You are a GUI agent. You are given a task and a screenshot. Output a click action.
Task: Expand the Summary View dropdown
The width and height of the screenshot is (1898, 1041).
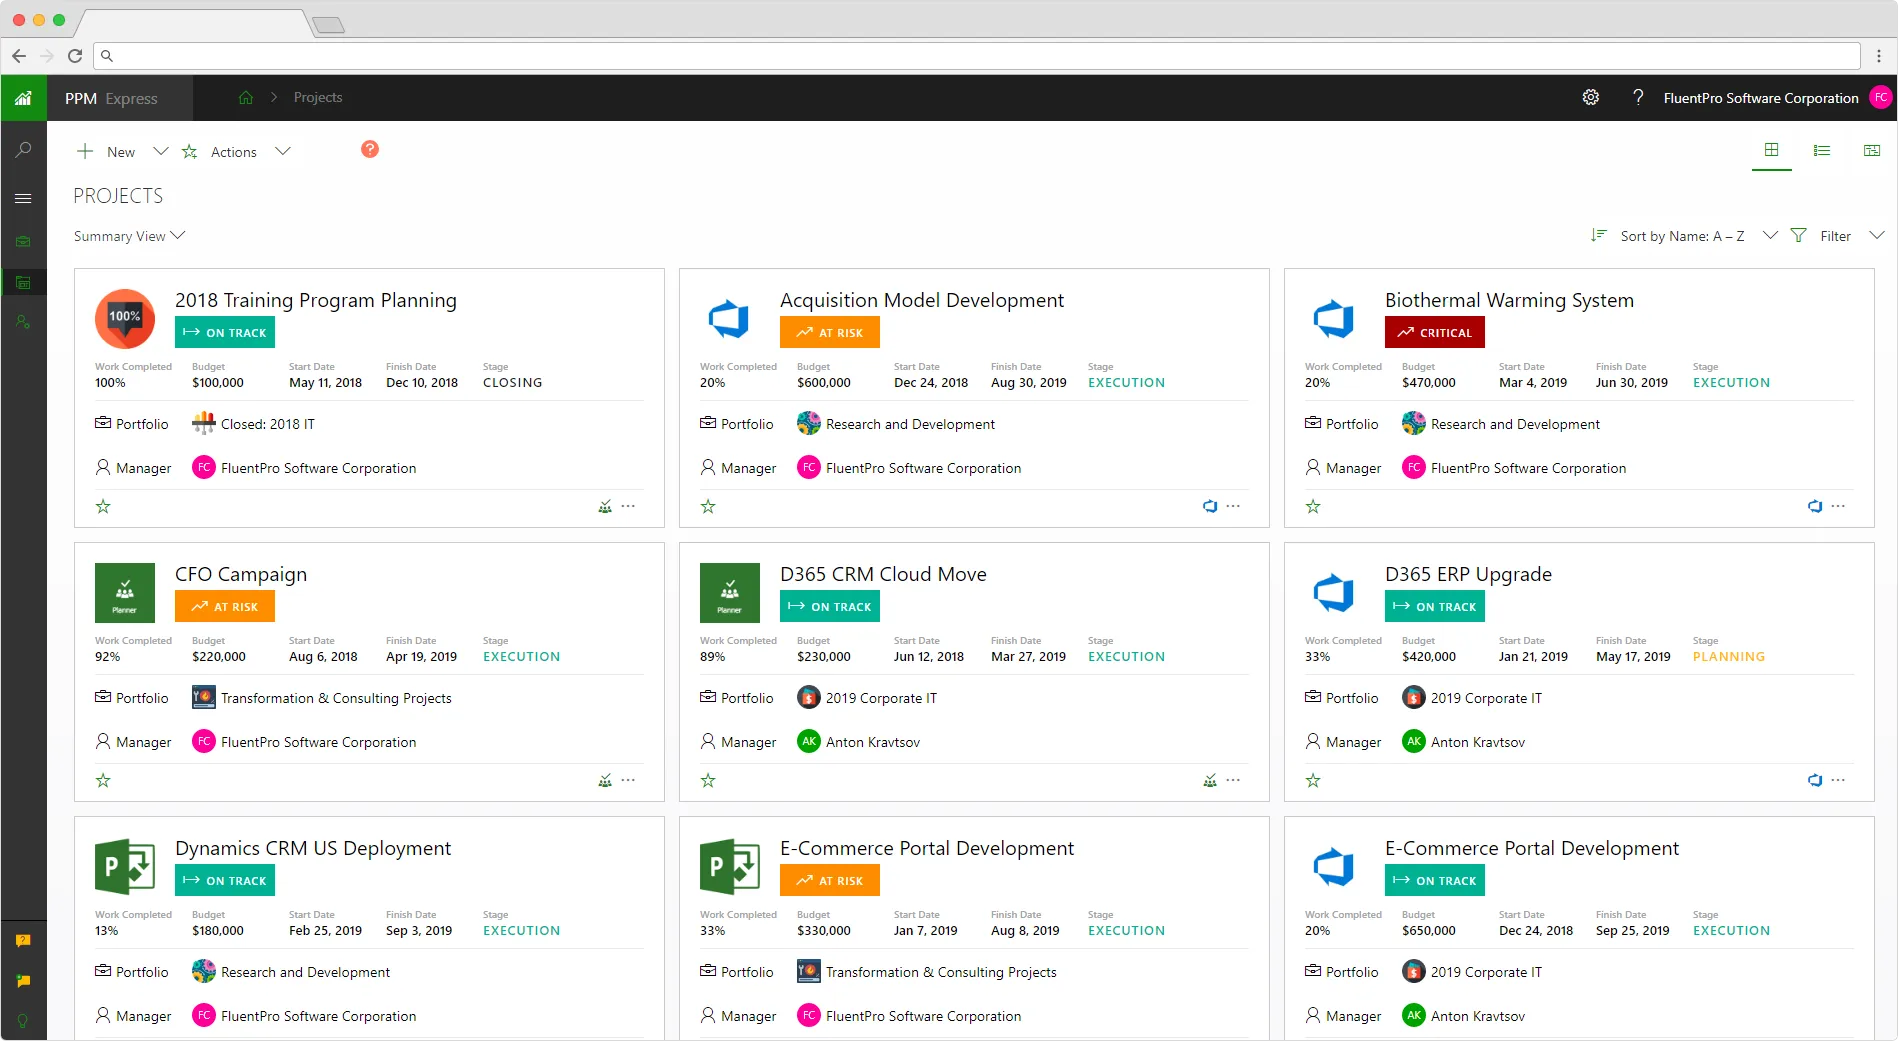tap(128, 235)
